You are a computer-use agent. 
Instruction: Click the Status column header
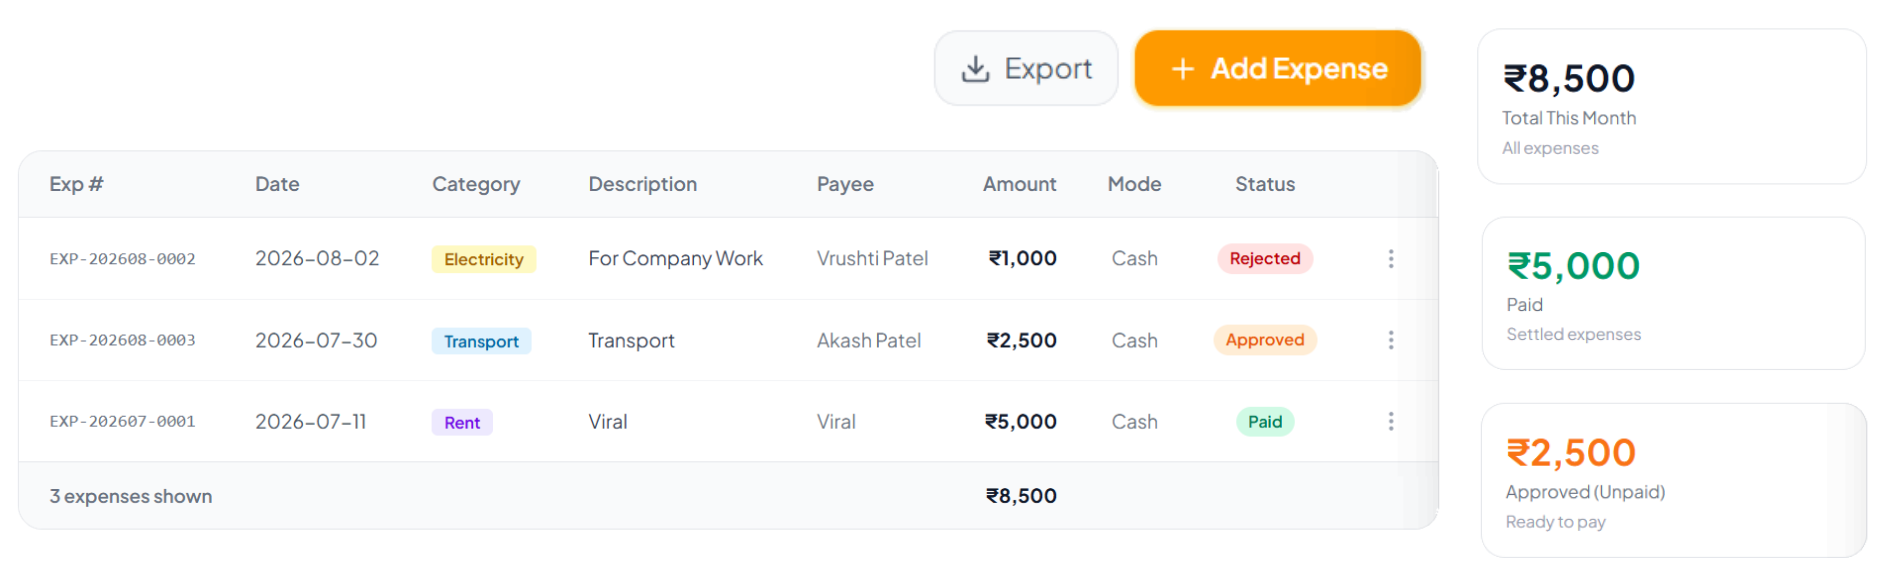(x=1265, y=184)
